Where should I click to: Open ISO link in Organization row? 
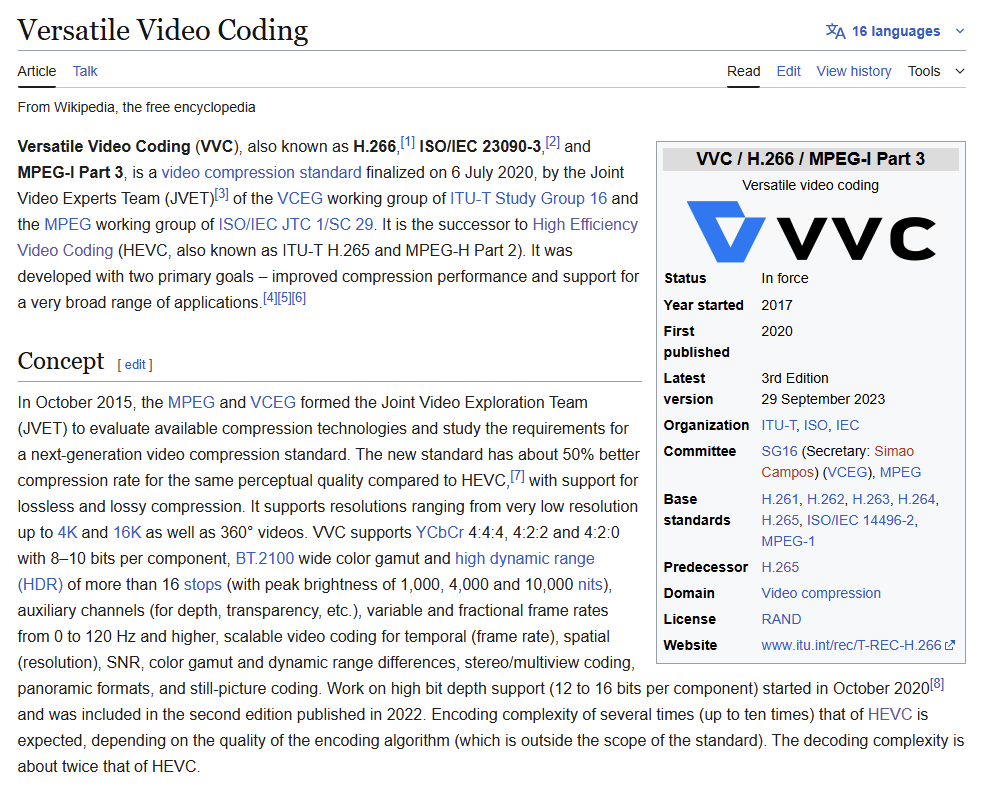816,425
